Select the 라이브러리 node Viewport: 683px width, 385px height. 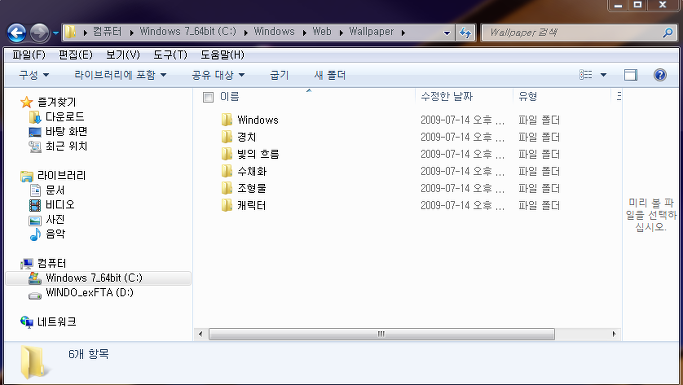(x=53, y=176)
